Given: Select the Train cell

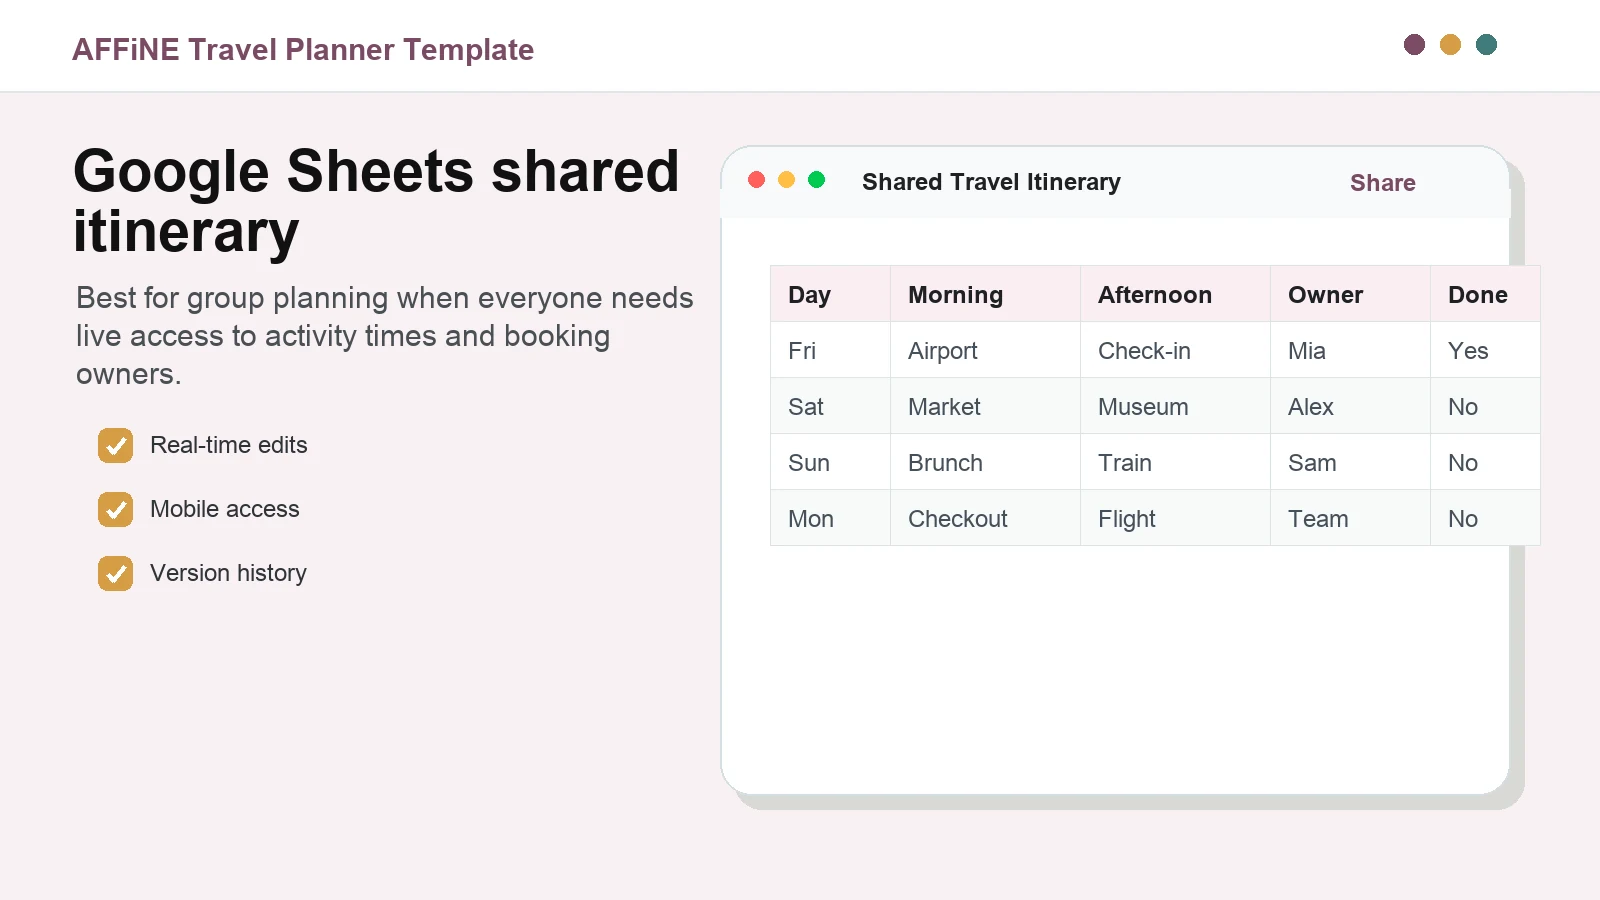Looking at the screenshot, I should tap(1175, 462).
